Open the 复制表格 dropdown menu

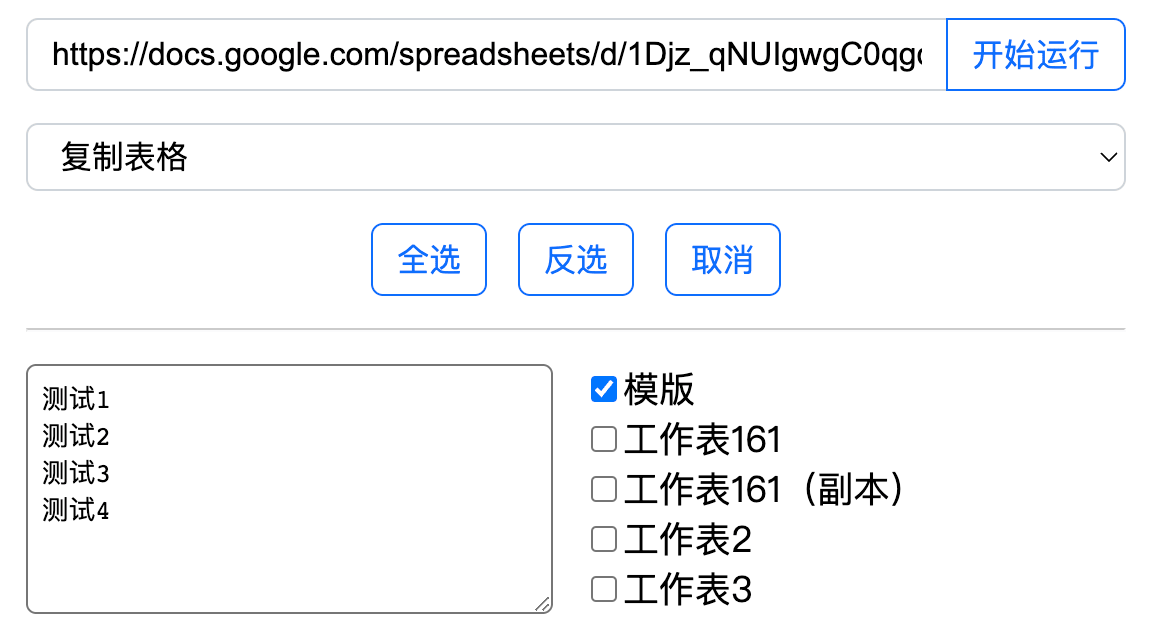[x=575, y=157]
